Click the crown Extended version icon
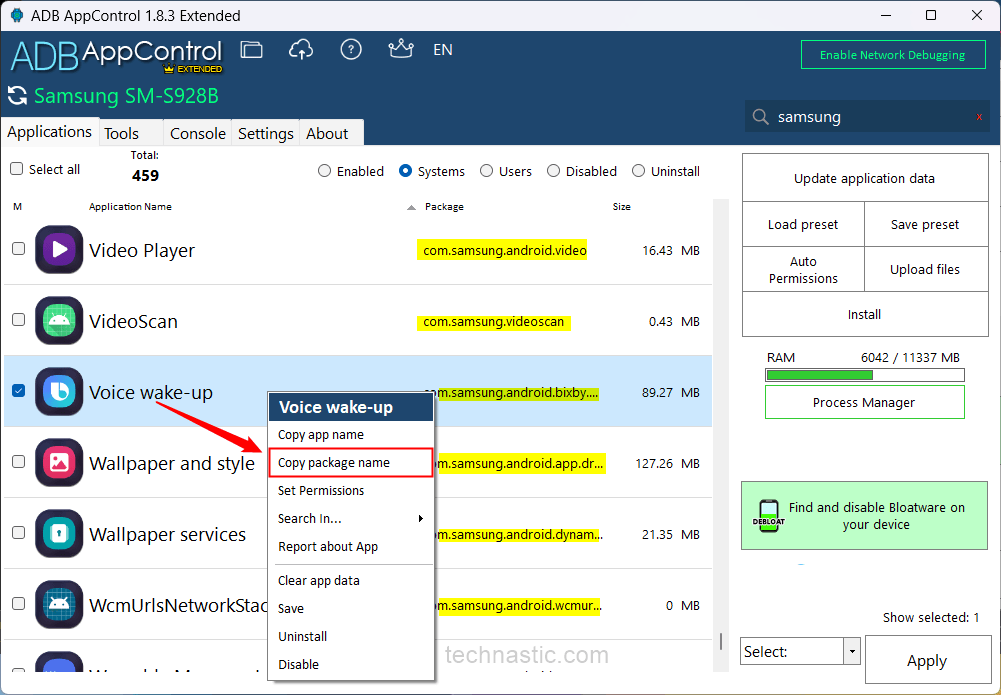The image size is (1001, 695). pyautogui.click(x=400, y=50)
